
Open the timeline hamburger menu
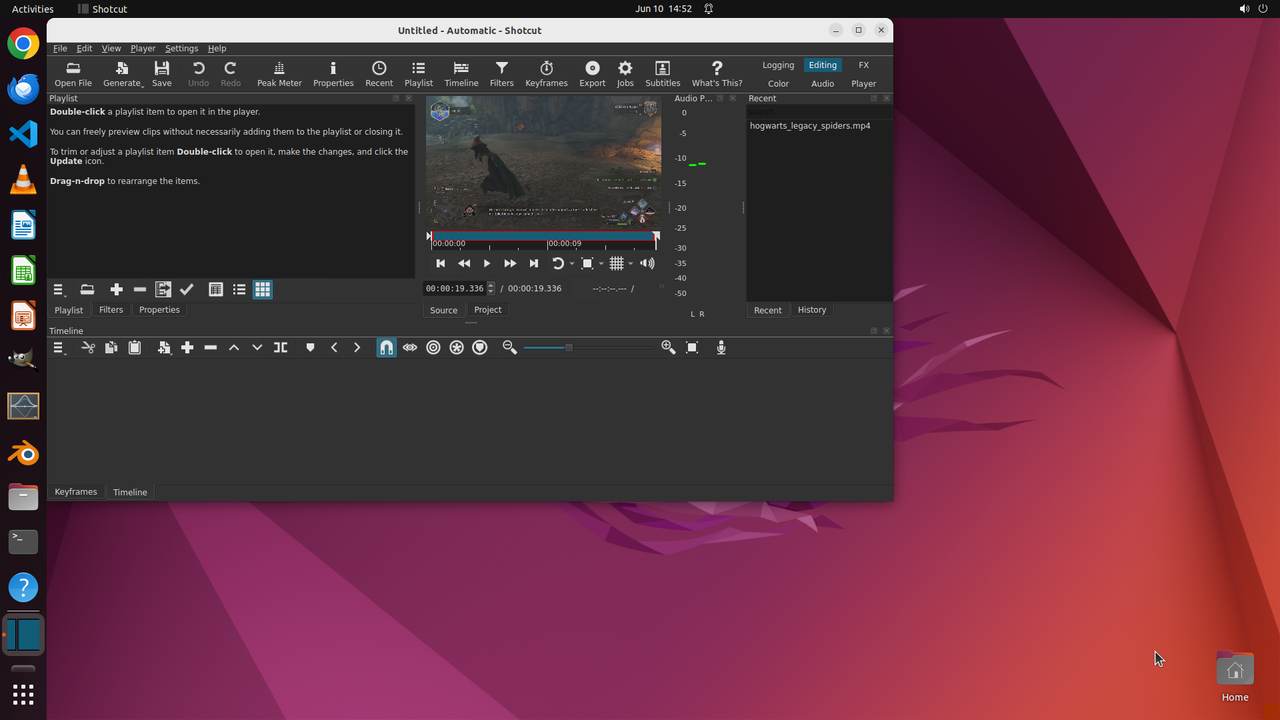(59, 347)
